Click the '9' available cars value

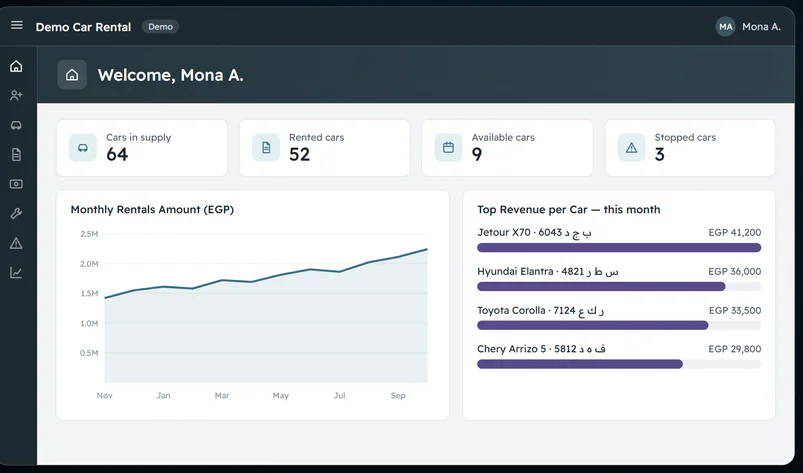[477, 155]
